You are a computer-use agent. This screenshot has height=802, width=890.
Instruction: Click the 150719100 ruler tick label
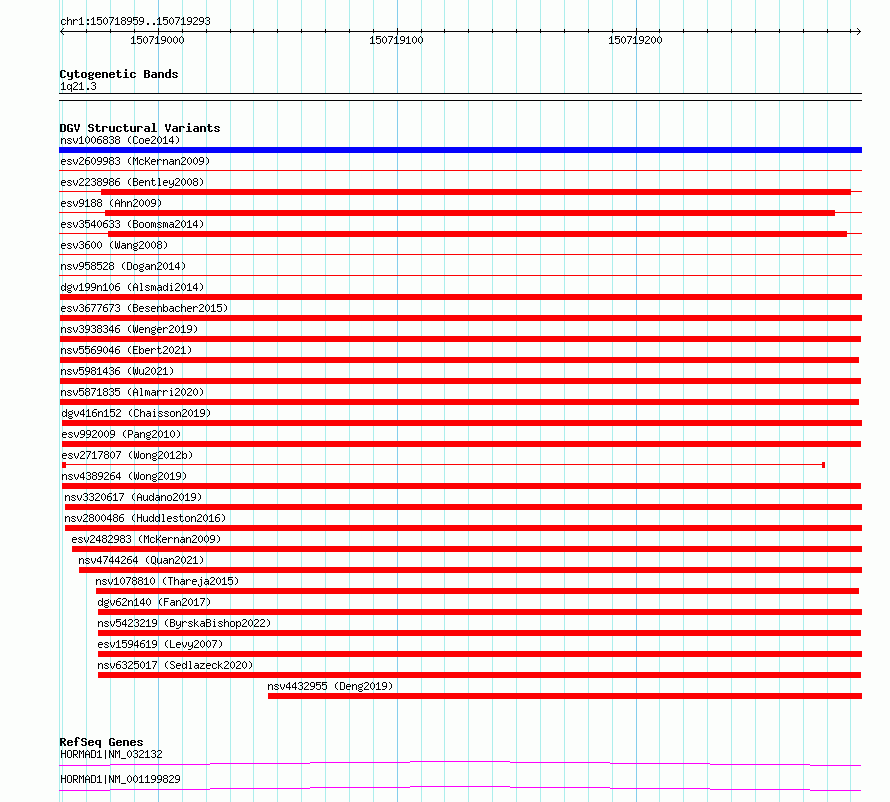[x=396, y=40]
